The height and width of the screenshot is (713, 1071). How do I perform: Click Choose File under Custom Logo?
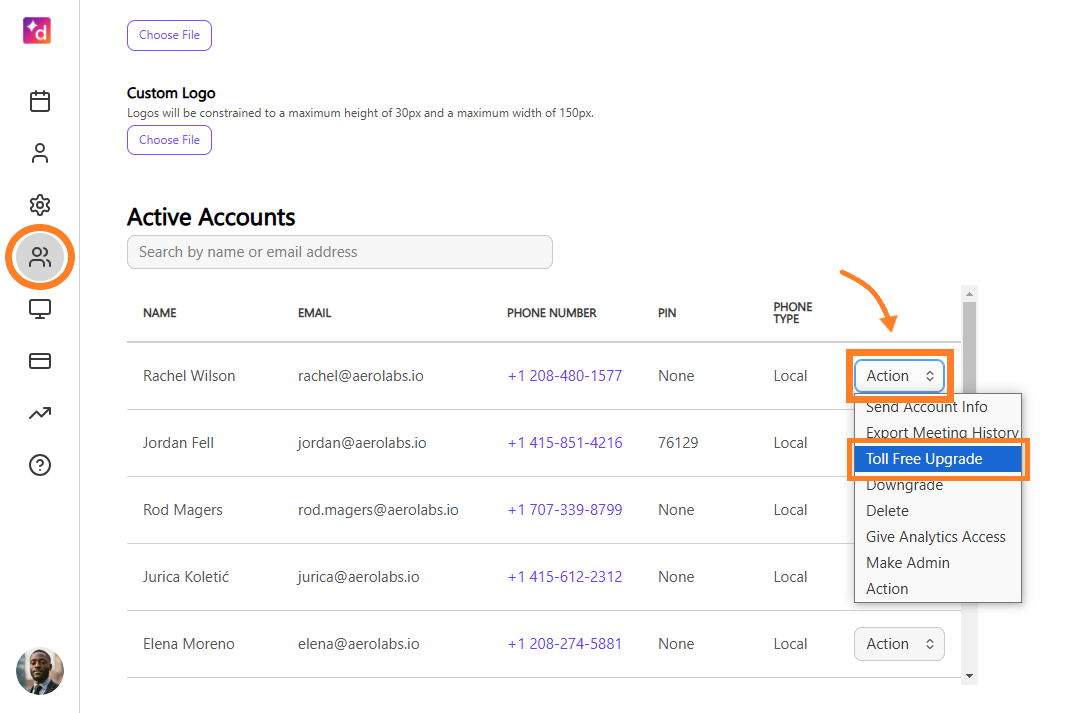point(169,140)
